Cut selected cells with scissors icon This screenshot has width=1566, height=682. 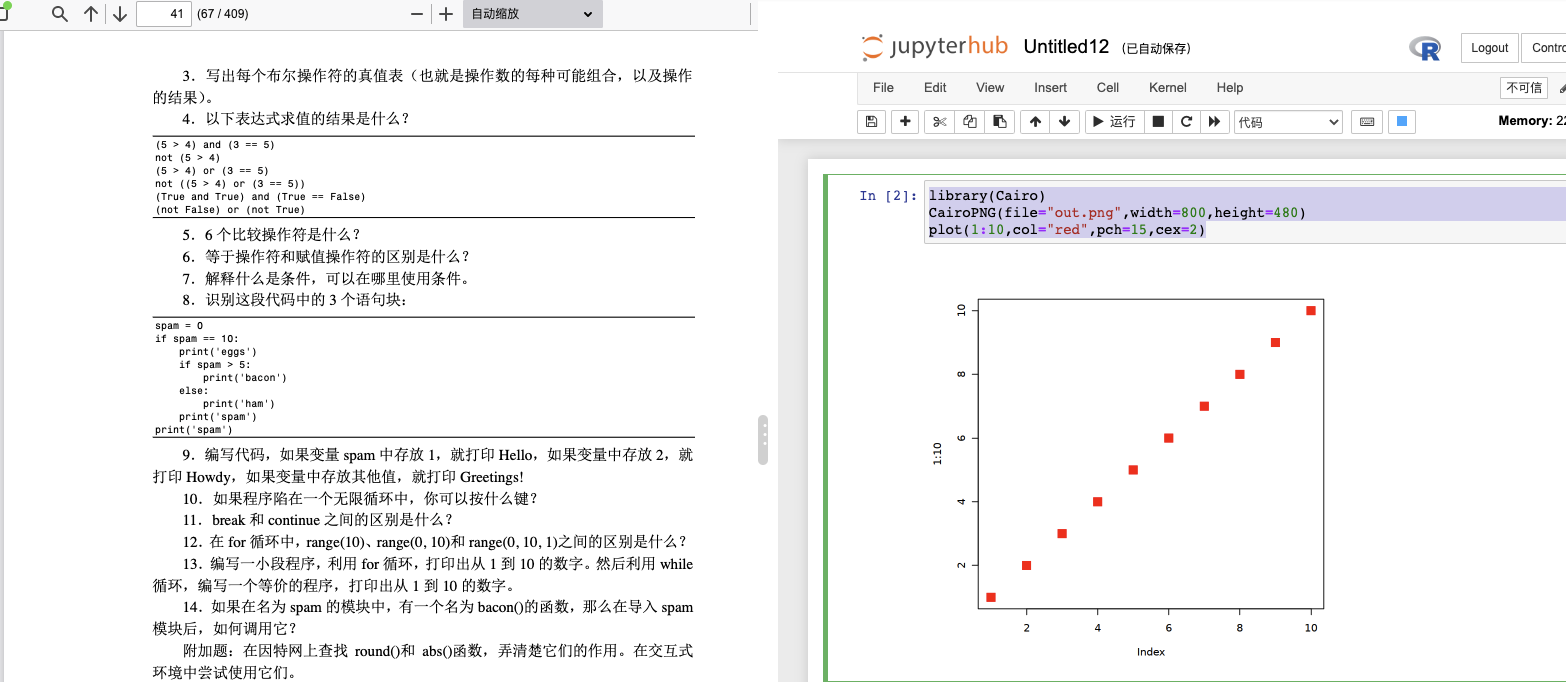point(939,122)
